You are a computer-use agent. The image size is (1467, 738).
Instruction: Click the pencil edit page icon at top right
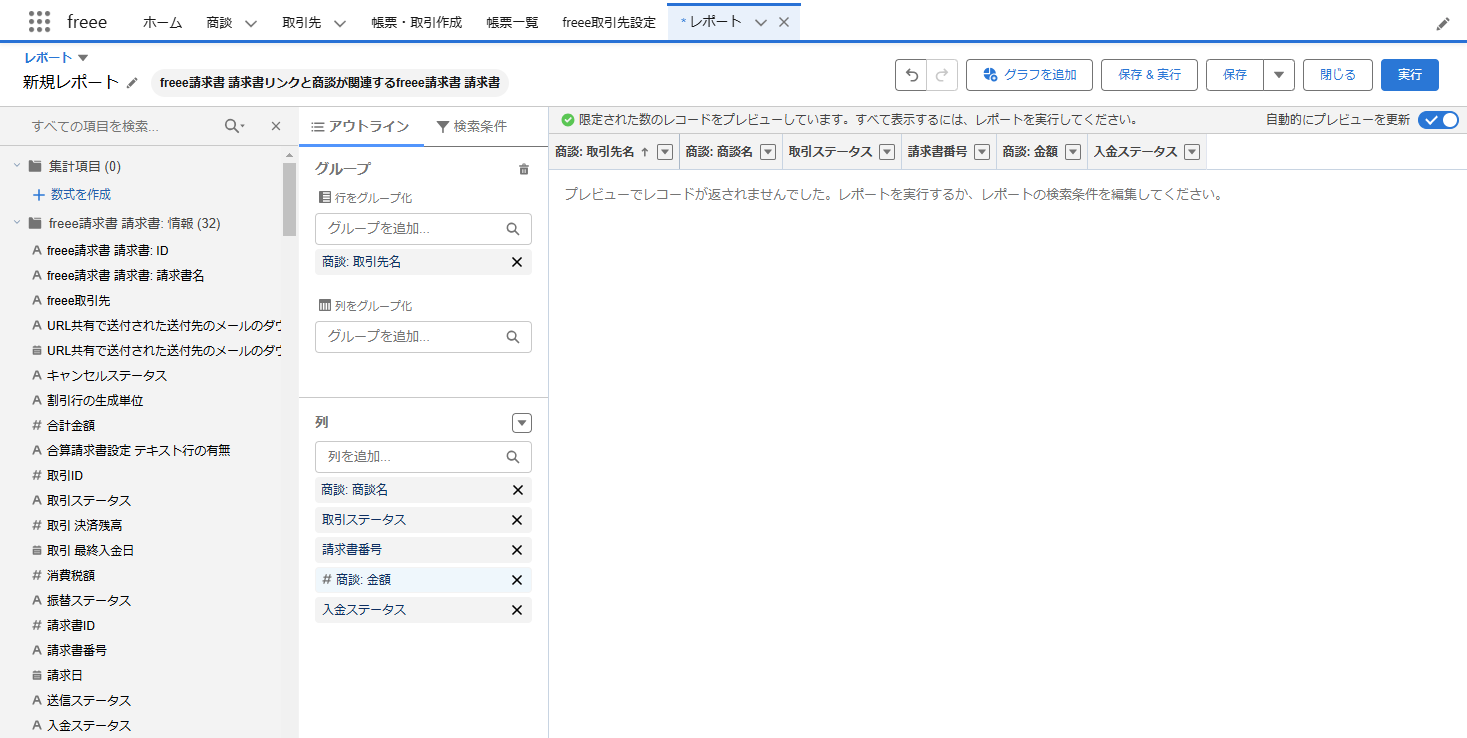click(1442, 23)
